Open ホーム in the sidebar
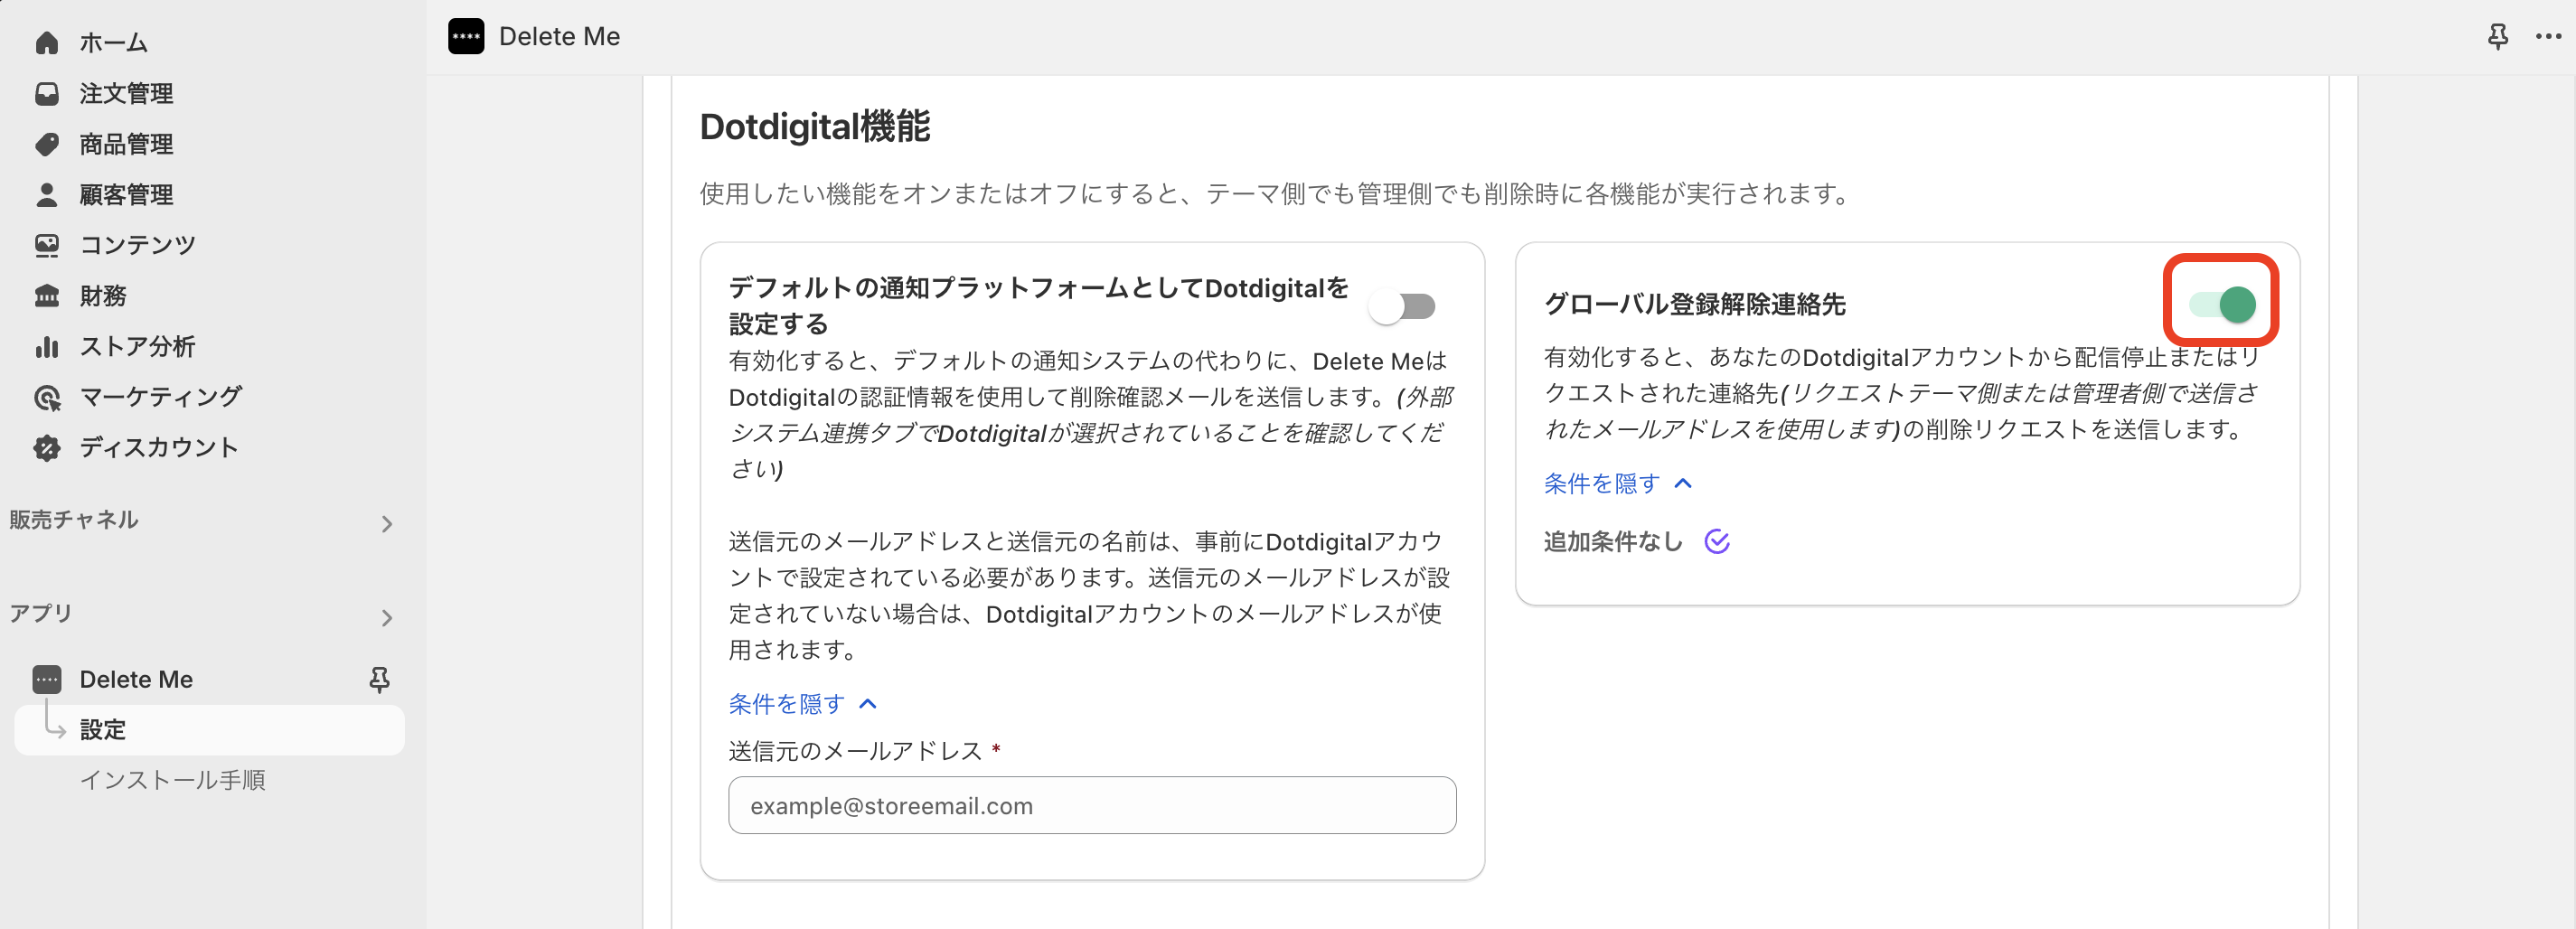The width and height of the screenshot is (2576, 929). click(x=114, y=43)
